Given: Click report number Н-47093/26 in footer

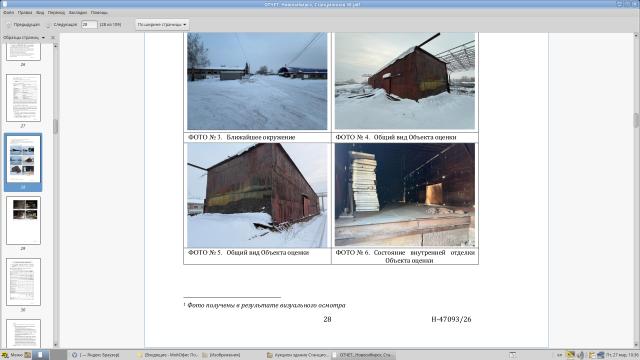Looking at the screenshot, I should pos(451,319).
